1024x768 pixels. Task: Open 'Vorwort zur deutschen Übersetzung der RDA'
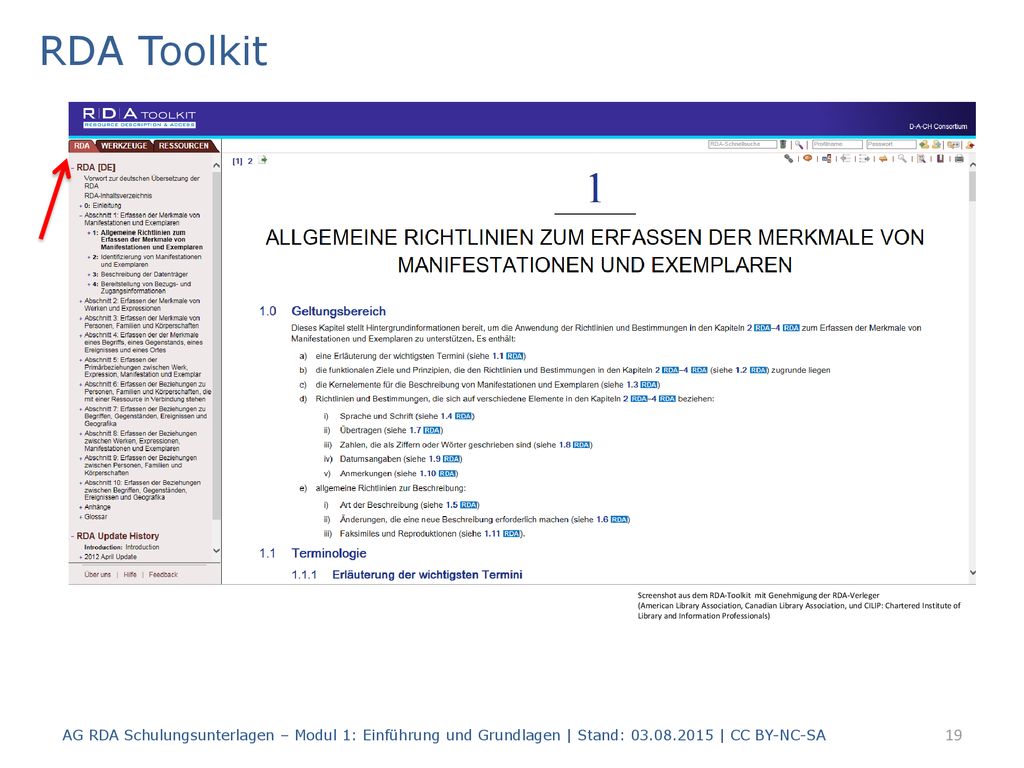(x=142, y=182)
